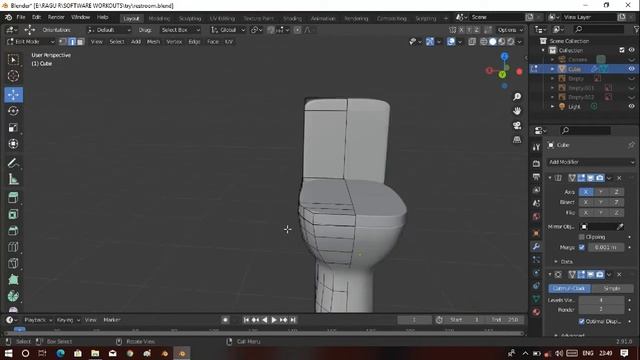This screenshot has height=360, width=640.
Task: Toggle Collection exclude checkbox in outliner
Action: (622, 50)
